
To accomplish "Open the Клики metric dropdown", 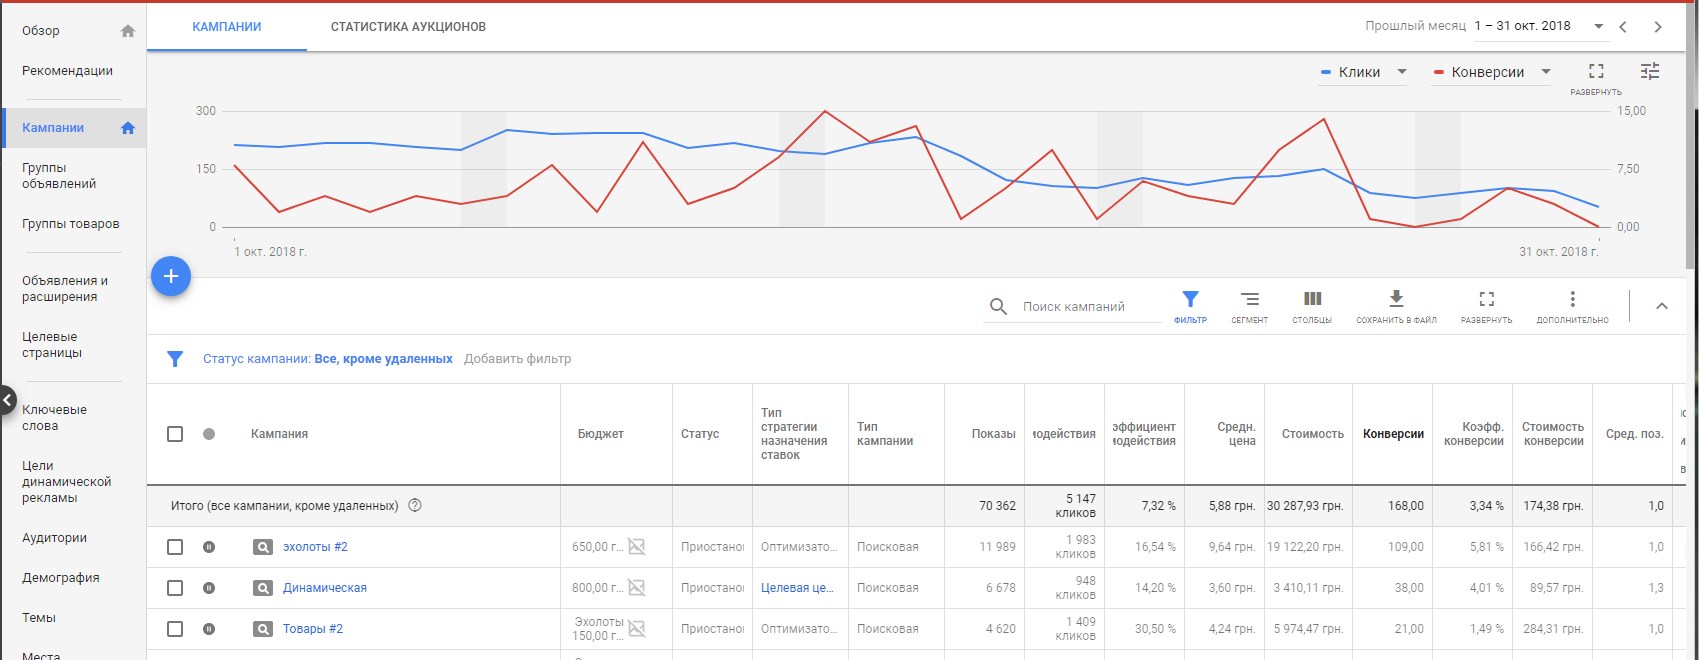I will click(1364, 72).
